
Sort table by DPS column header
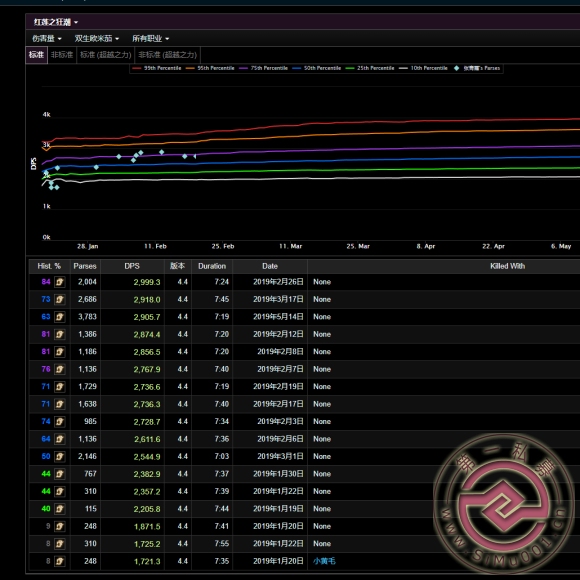click(x=132, y=266)
